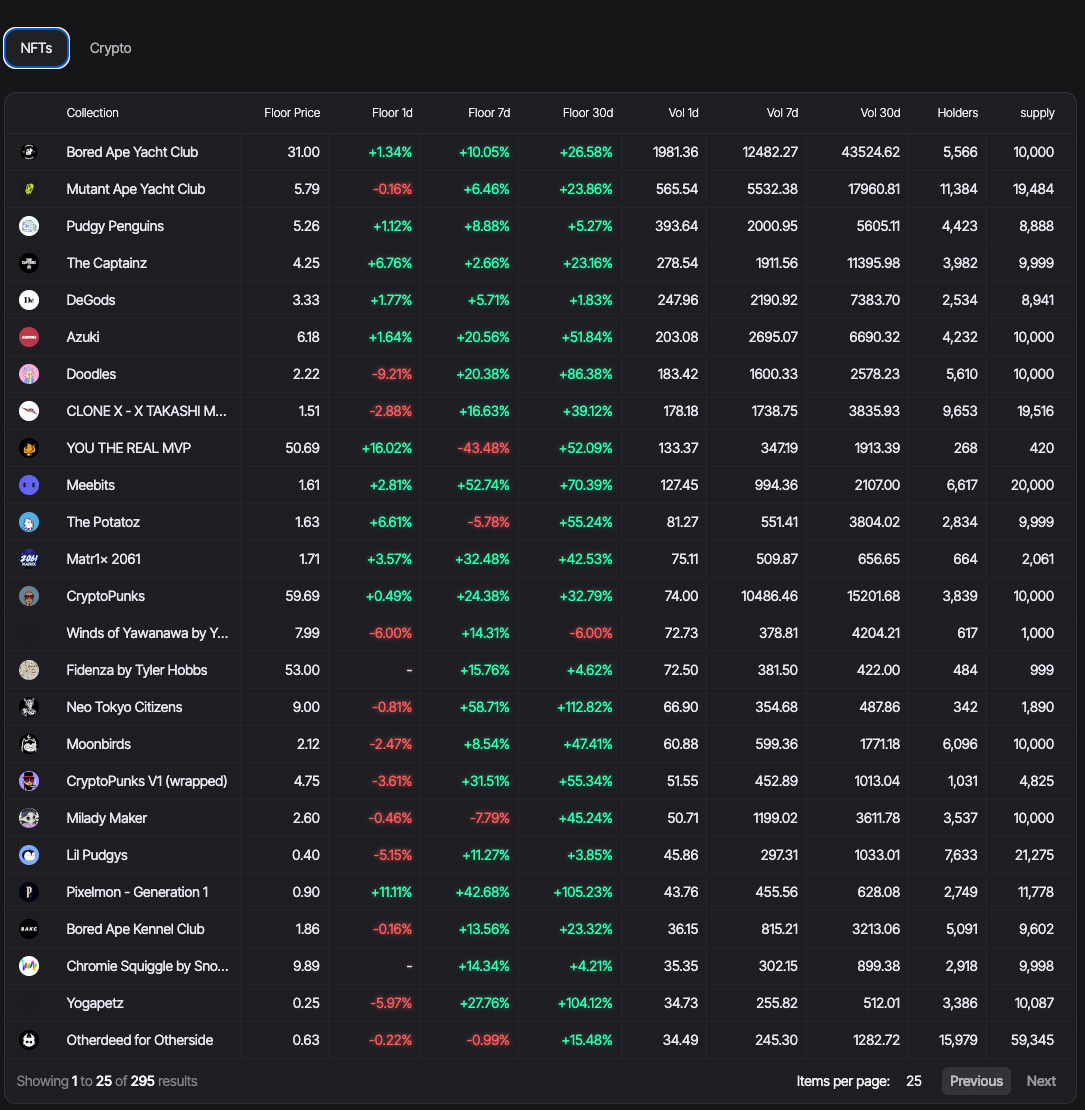Click the floor price 31.00 cell
The height and width of the screenshot is (1110, 1085).
[304, 152]
